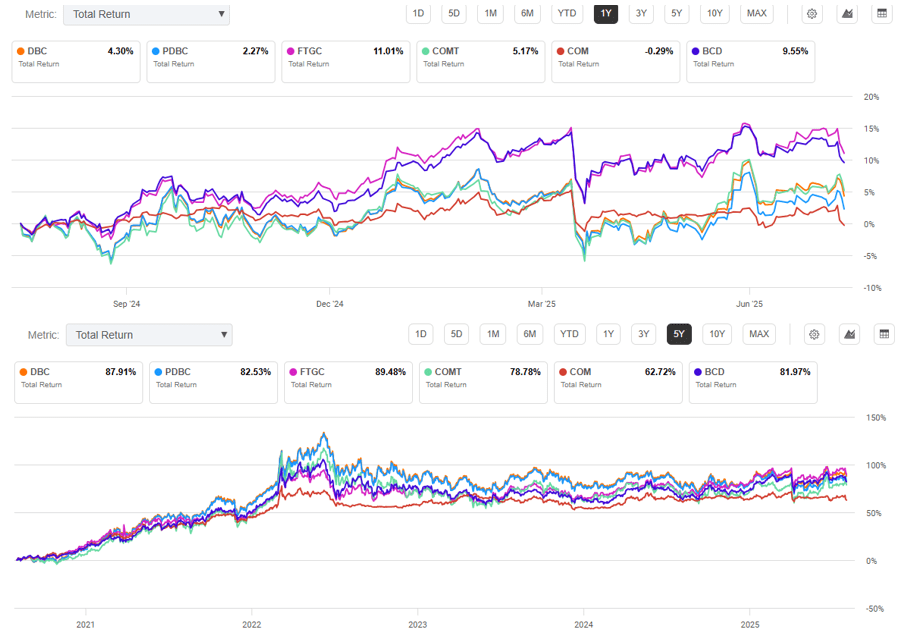Toggle the PDBC legend card
Viewport: 902px width, 642px height.
point(210,60)
